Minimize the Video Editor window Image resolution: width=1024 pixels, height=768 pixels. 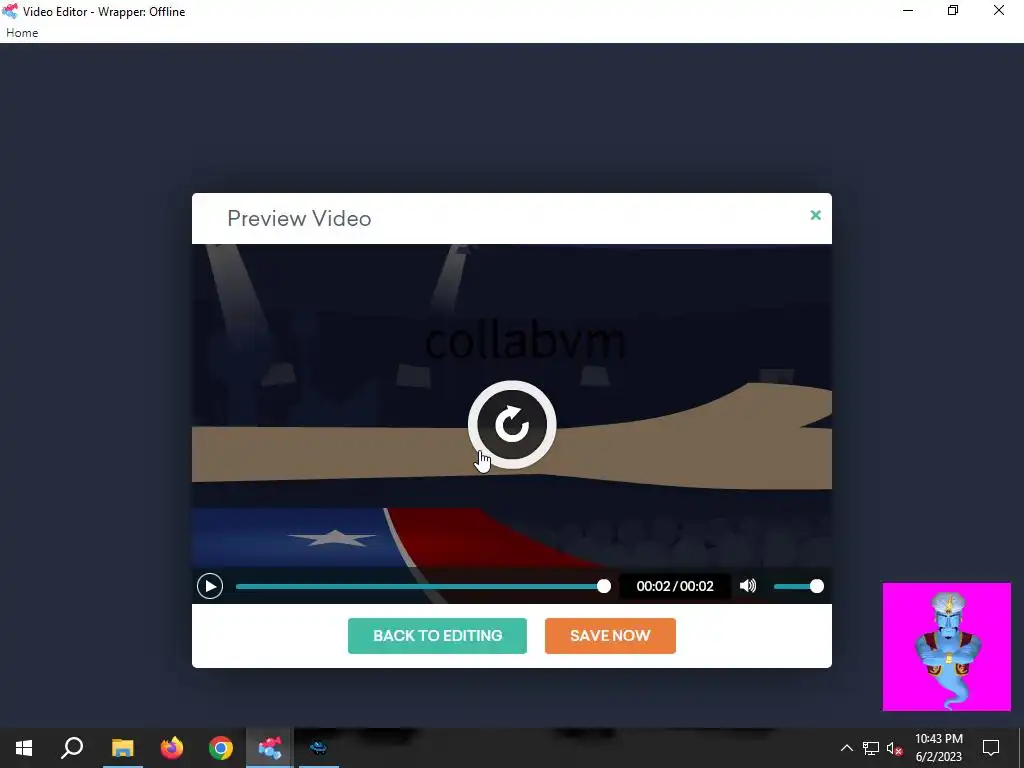[x=908, y=10]
